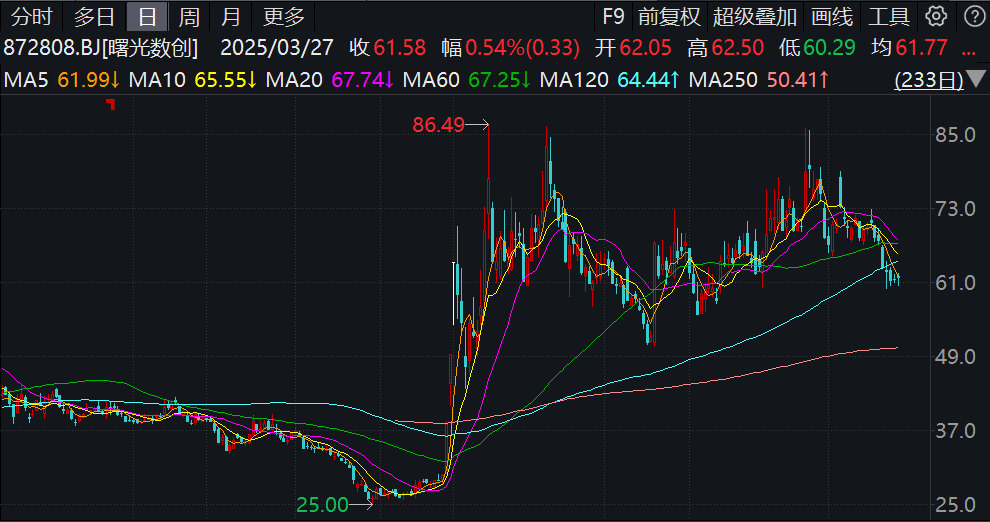Click the low price 60.29
Screen dimensions: 990x522
(x=829, y=47)
